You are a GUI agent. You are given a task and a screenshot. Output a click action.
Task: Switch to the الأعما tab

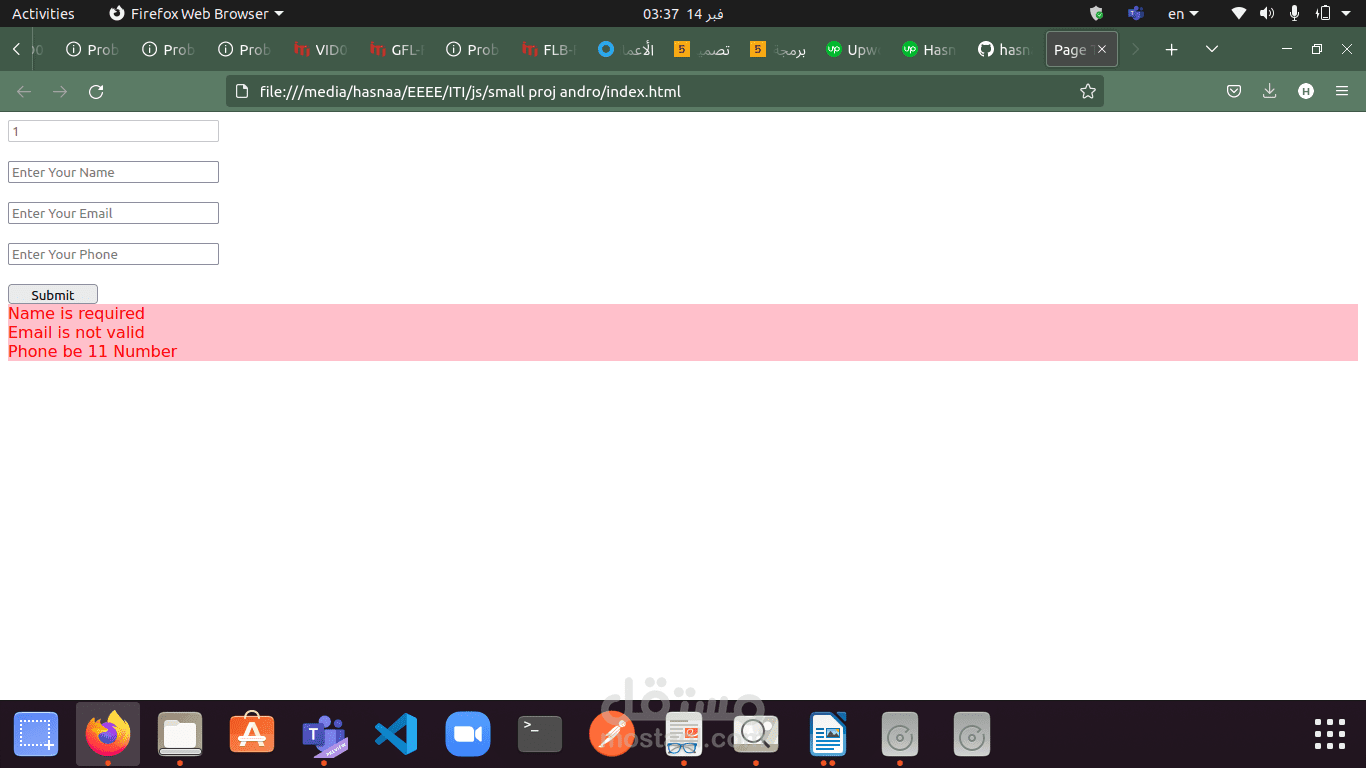pyautogui.click(x=625, y=50)
